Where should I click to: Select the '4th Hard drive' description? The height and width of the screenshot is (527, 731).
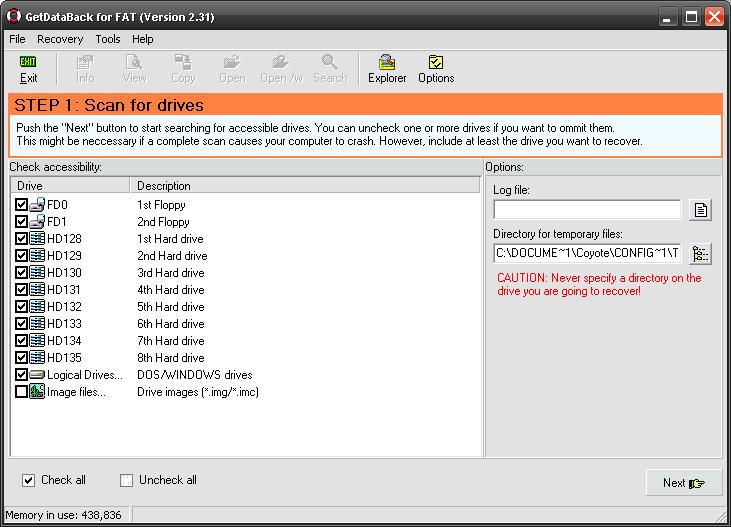pos(171,290)
